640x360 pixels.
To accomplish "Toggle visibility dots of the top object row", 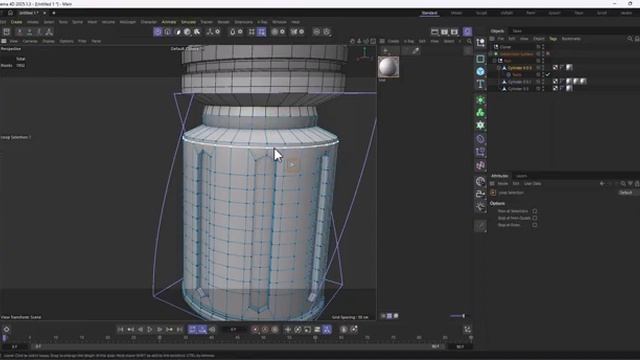I will [x=543, y=47].
